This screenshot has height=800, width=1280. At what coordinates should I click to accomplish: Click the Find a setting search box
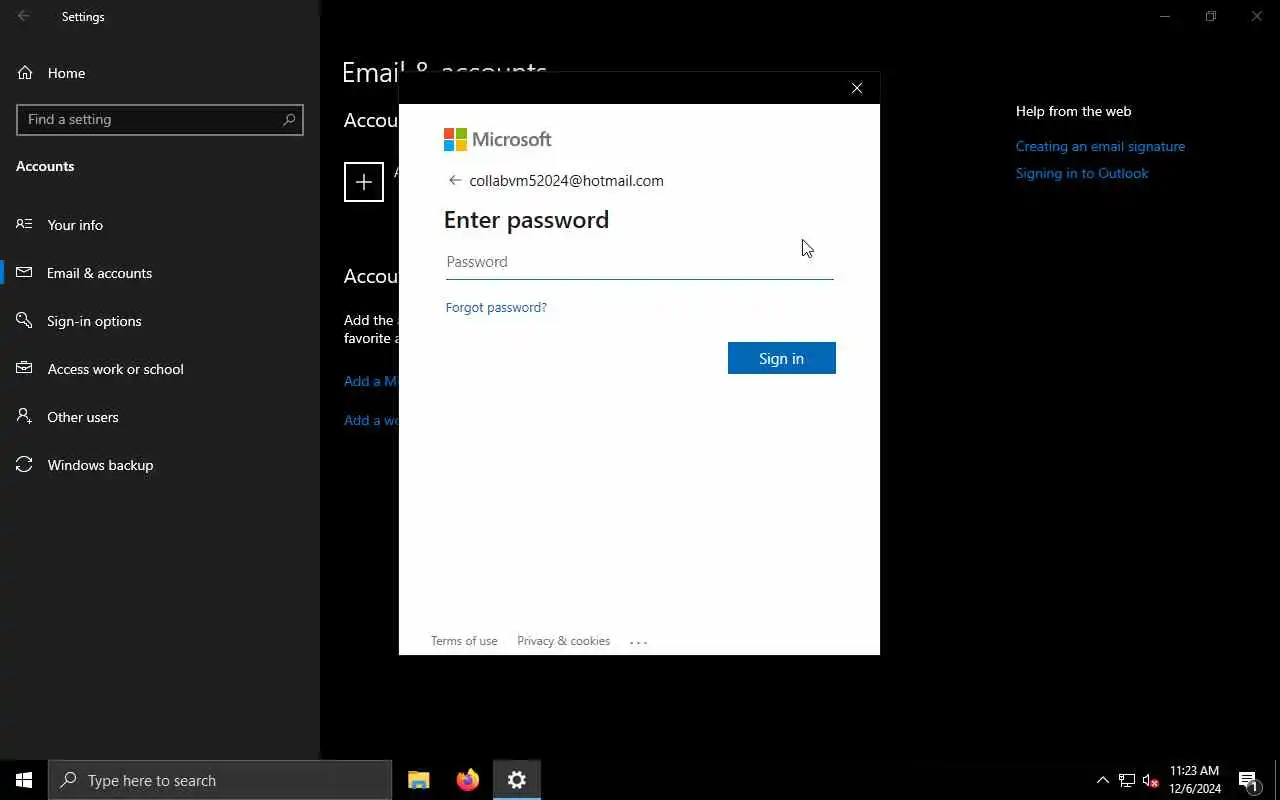[160, 119]
